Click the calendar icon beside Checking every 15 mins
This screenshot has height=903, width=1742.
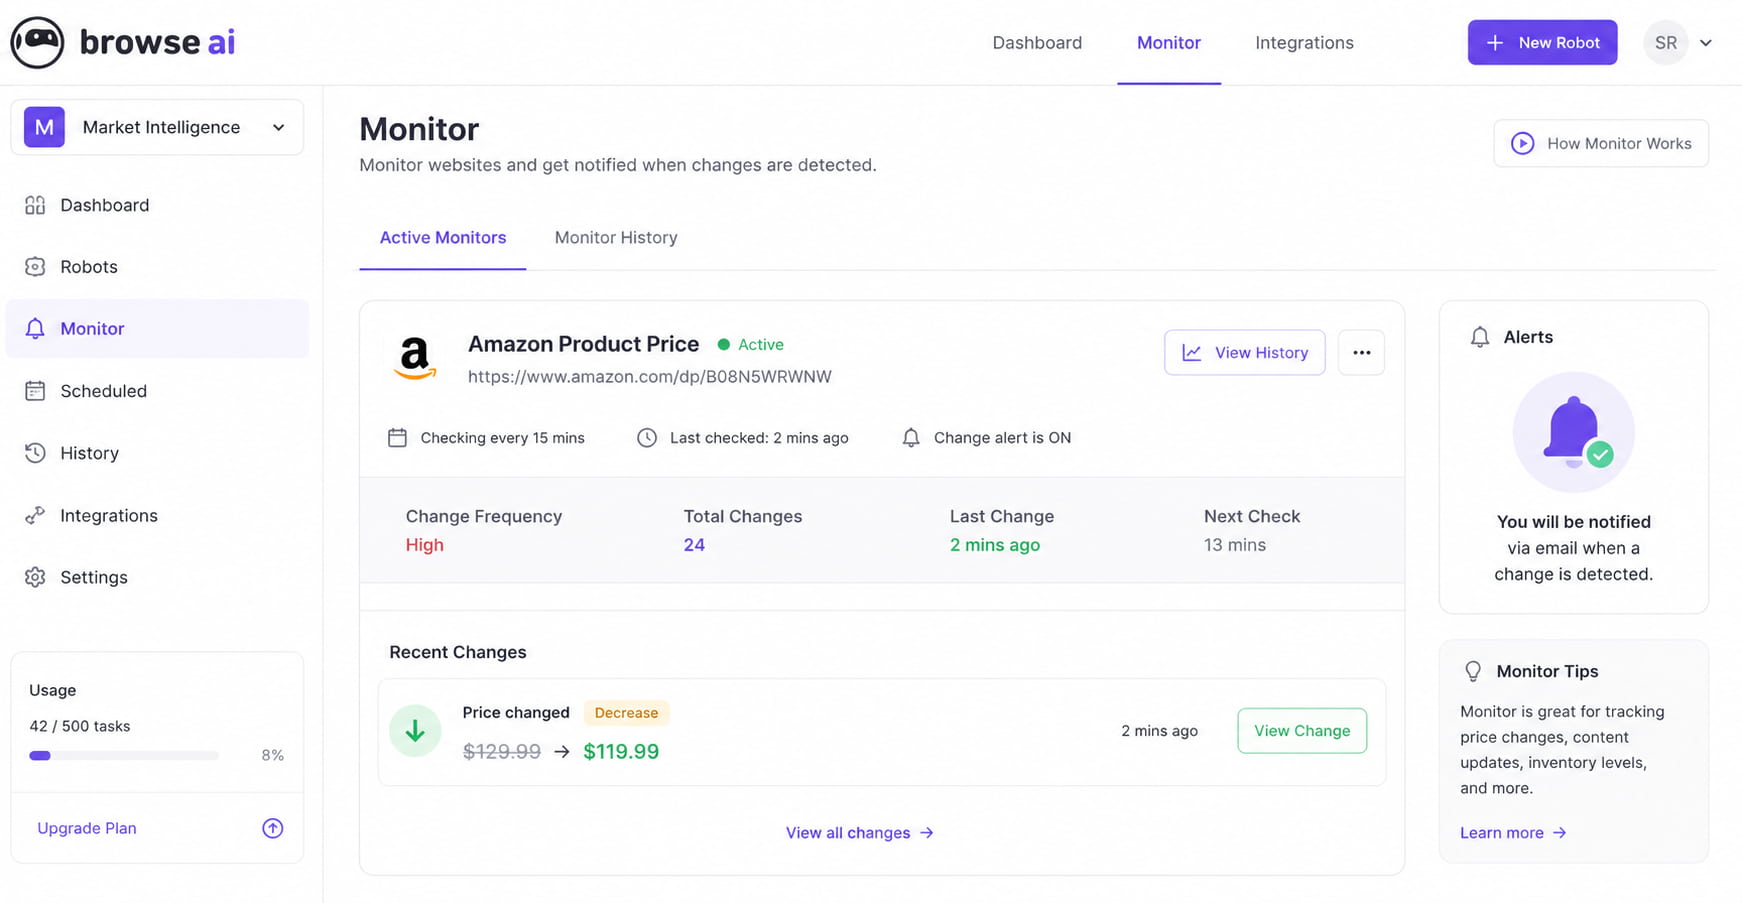(397, 438)
